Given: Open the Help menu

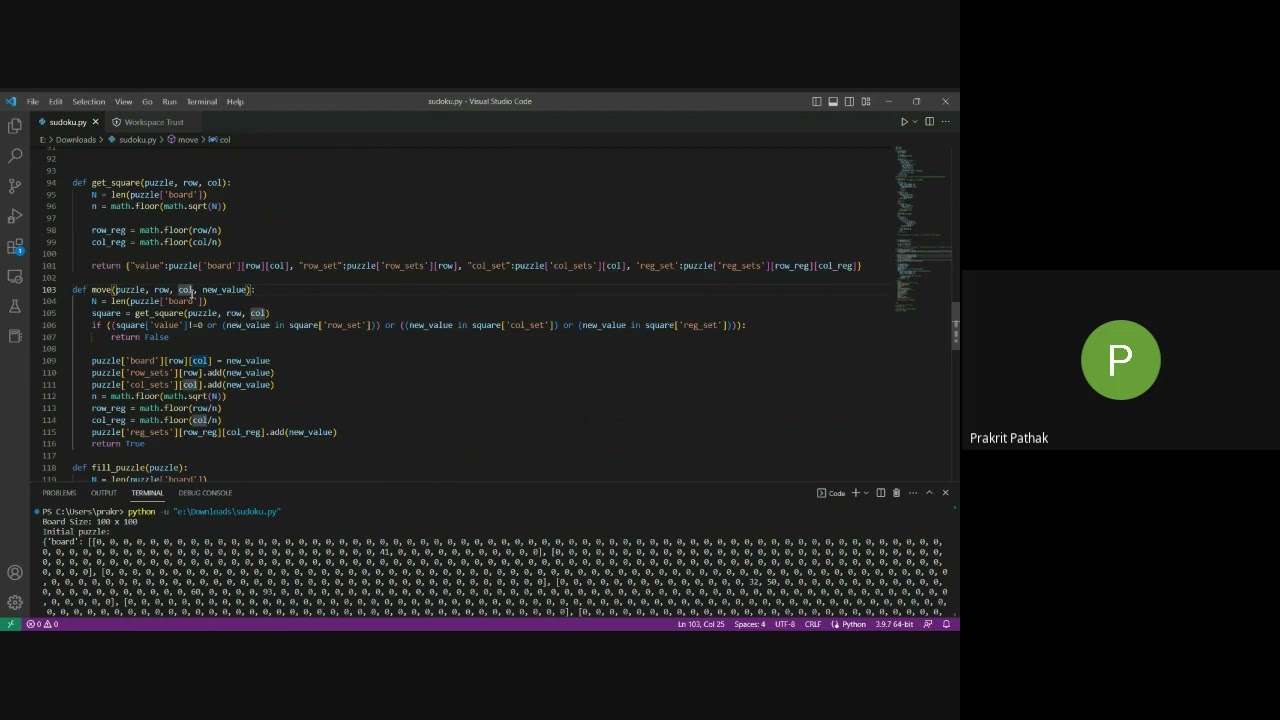Looking at the screenshot, I should point(235,101).
